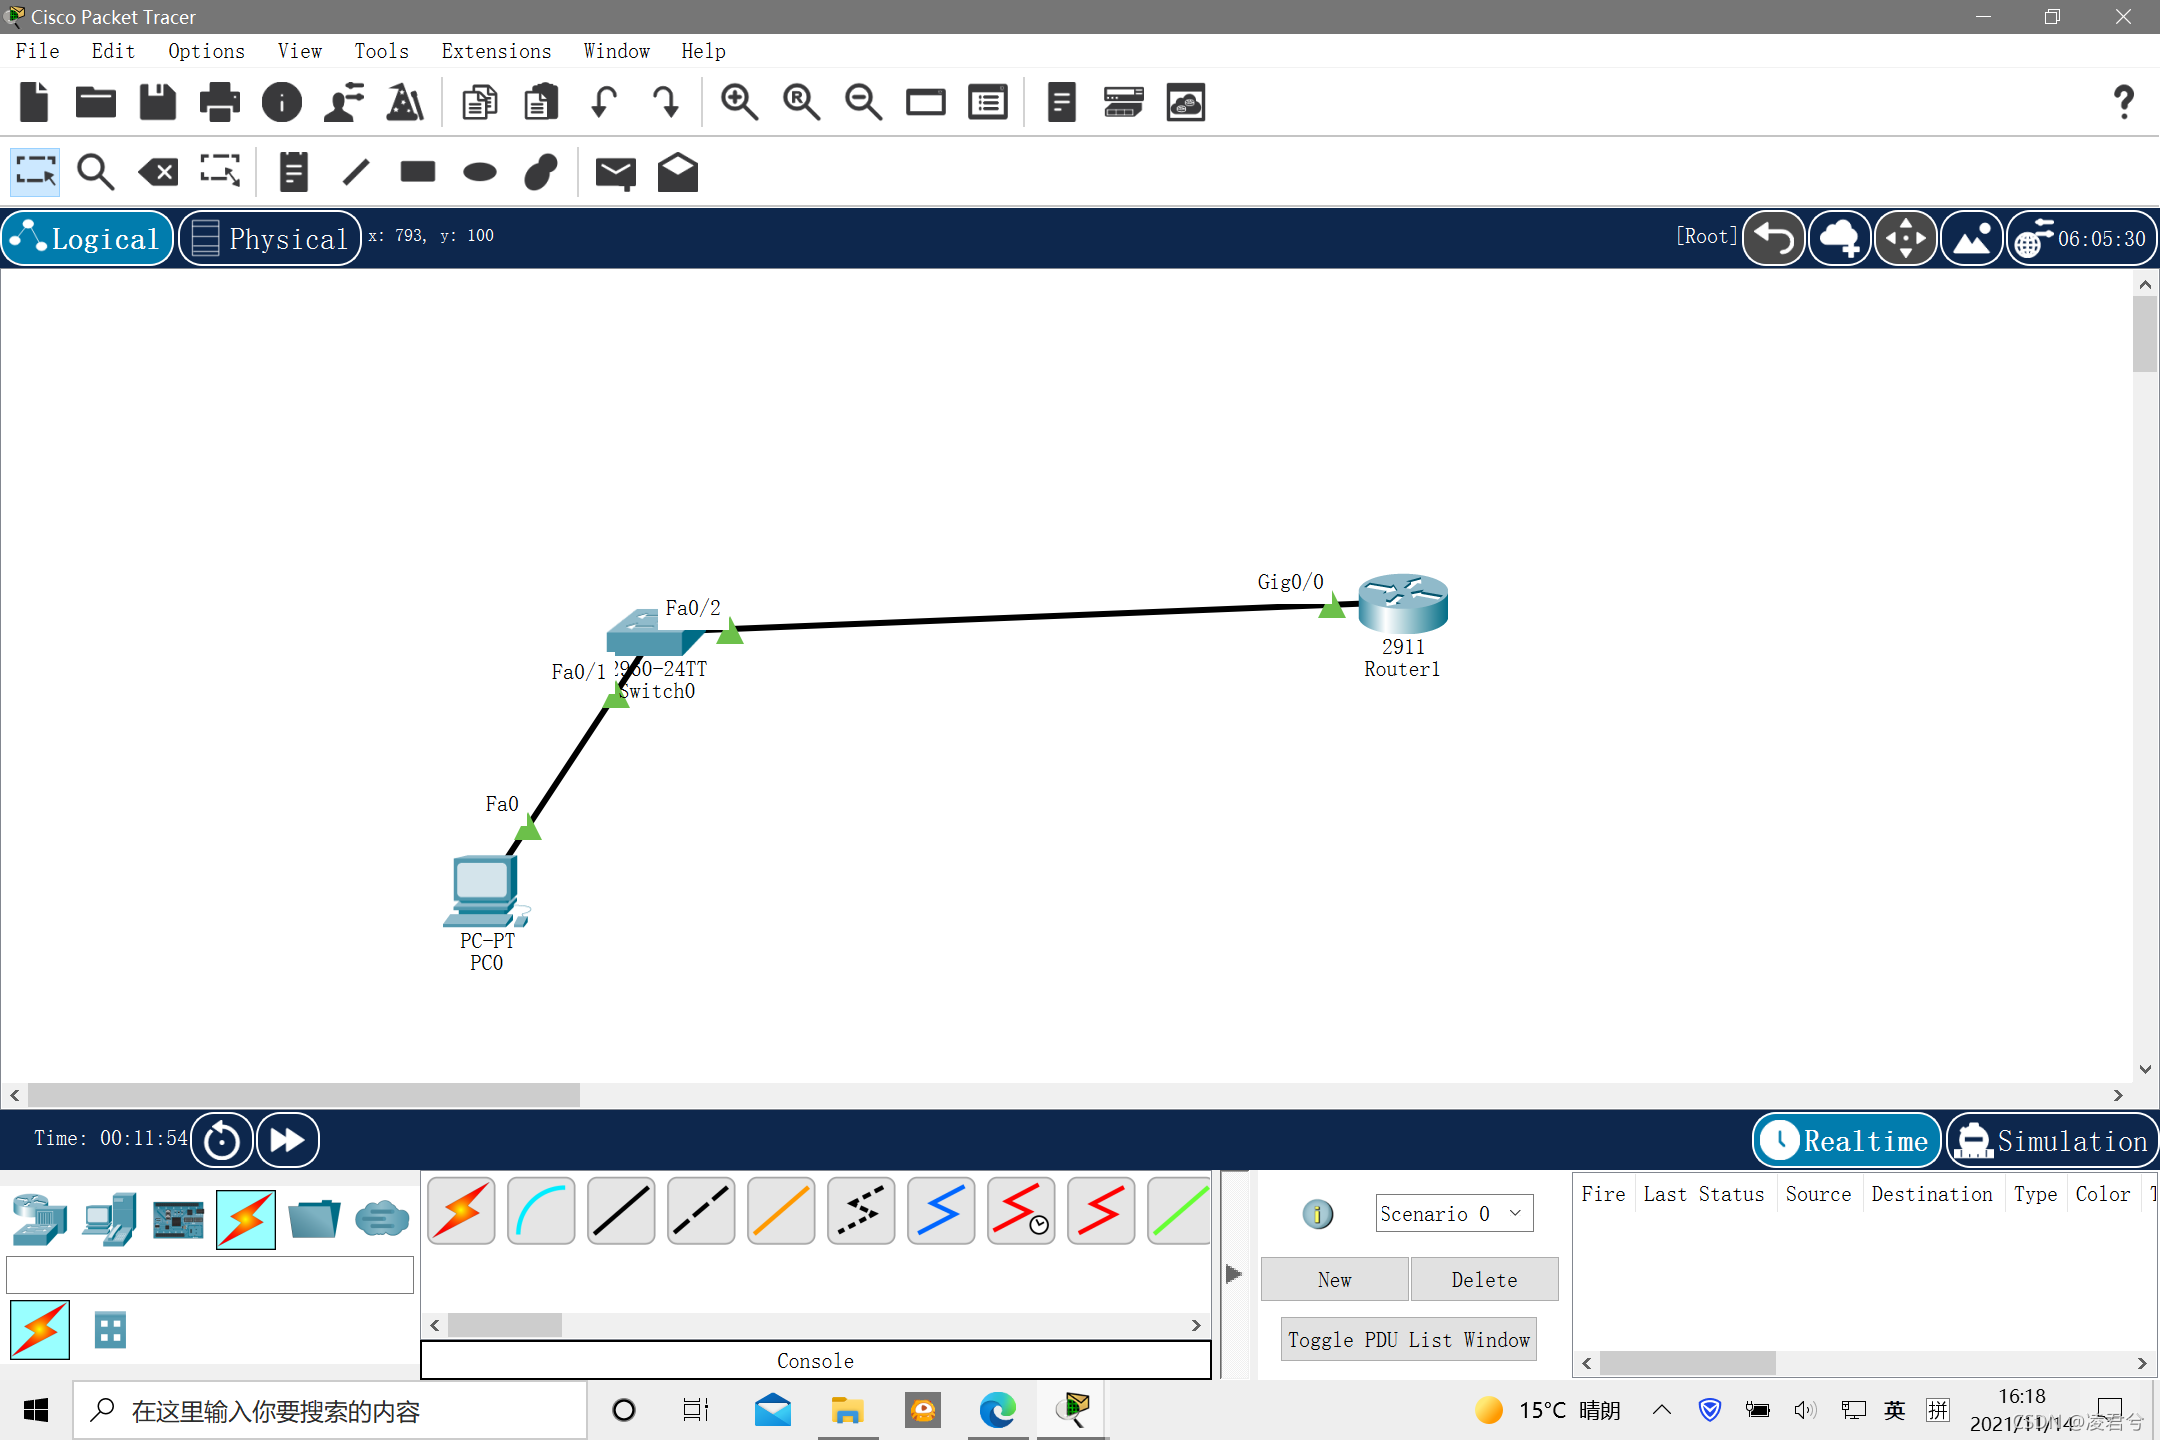Click the fast-forward playback button
Viewport: 2160px width, 1440px height.
(x=289, y=1139)
